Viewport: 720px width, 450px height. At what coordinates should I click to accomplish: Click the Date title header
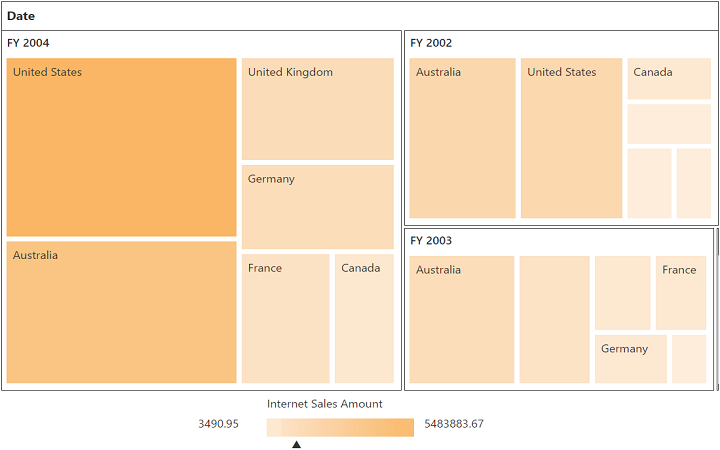[x=21, y=16]
